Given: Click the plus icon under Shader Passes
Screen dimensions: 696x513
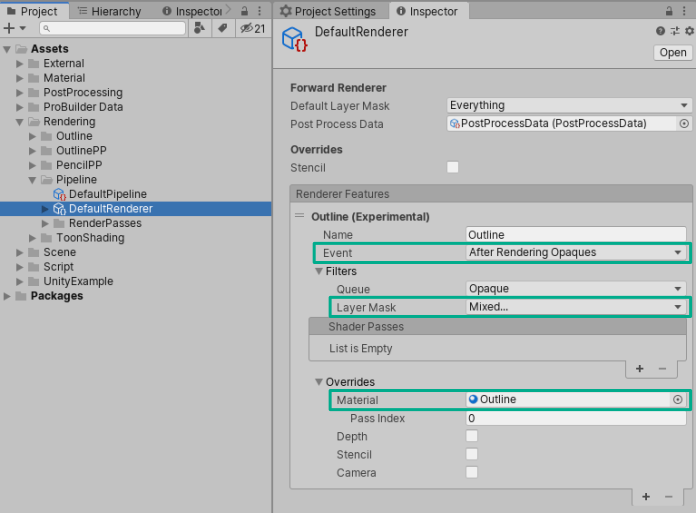Looking at the screenshot, I should pos(640,369).
